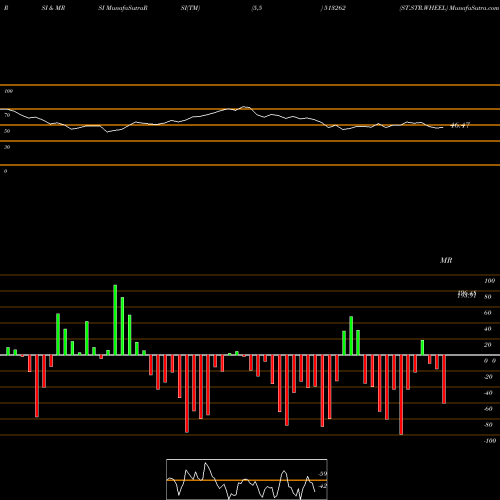The image size is (500, 500).
Task: Click the RSI current value label 46.47
Action: click(460, 125)
